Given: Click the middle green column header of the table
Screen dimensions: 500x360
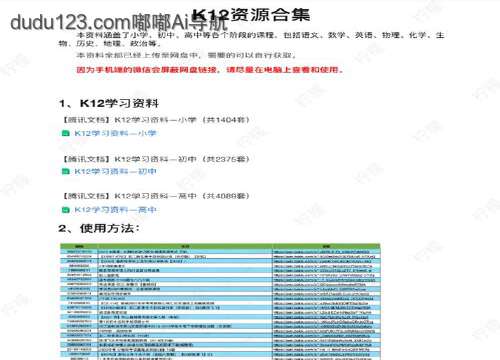Looking at the screenshot, I should tap(185, 246).
